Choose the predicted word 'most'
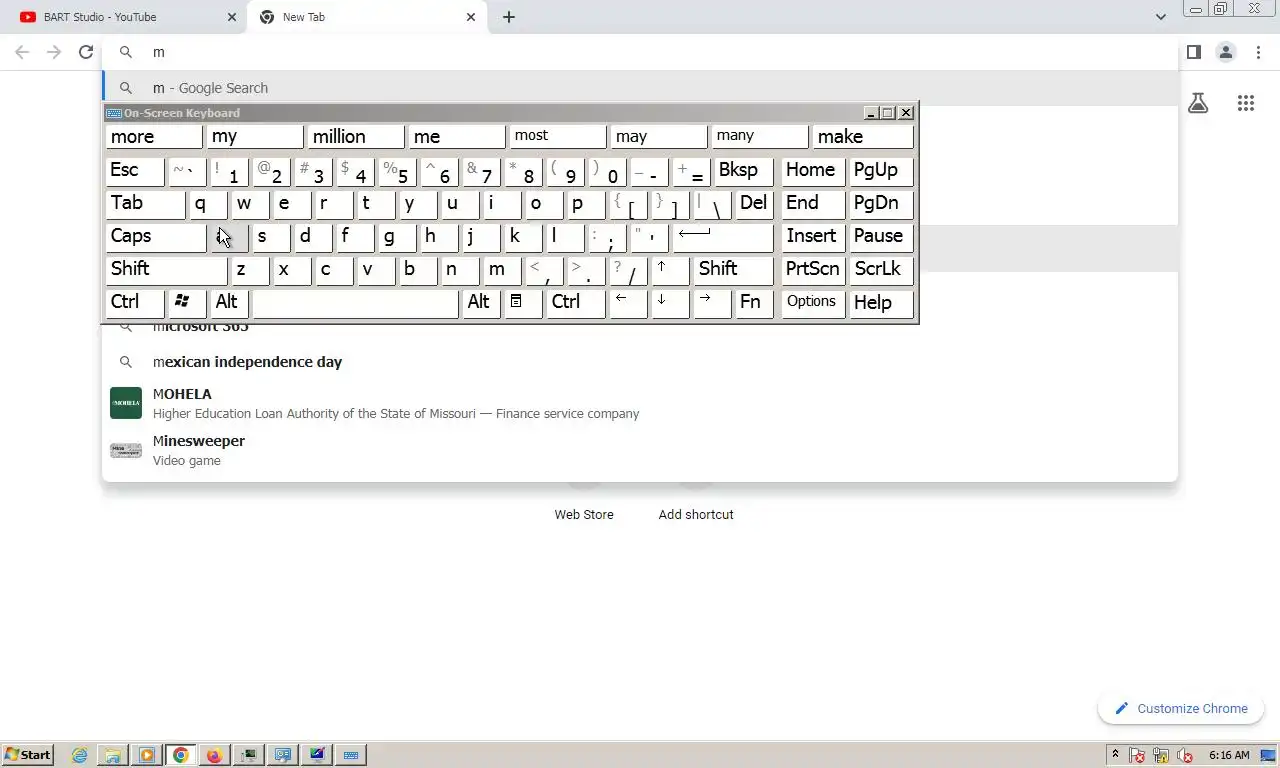The width and height of the screenshot is (1280, 768). pyautogui.click(x=558, y=137)
